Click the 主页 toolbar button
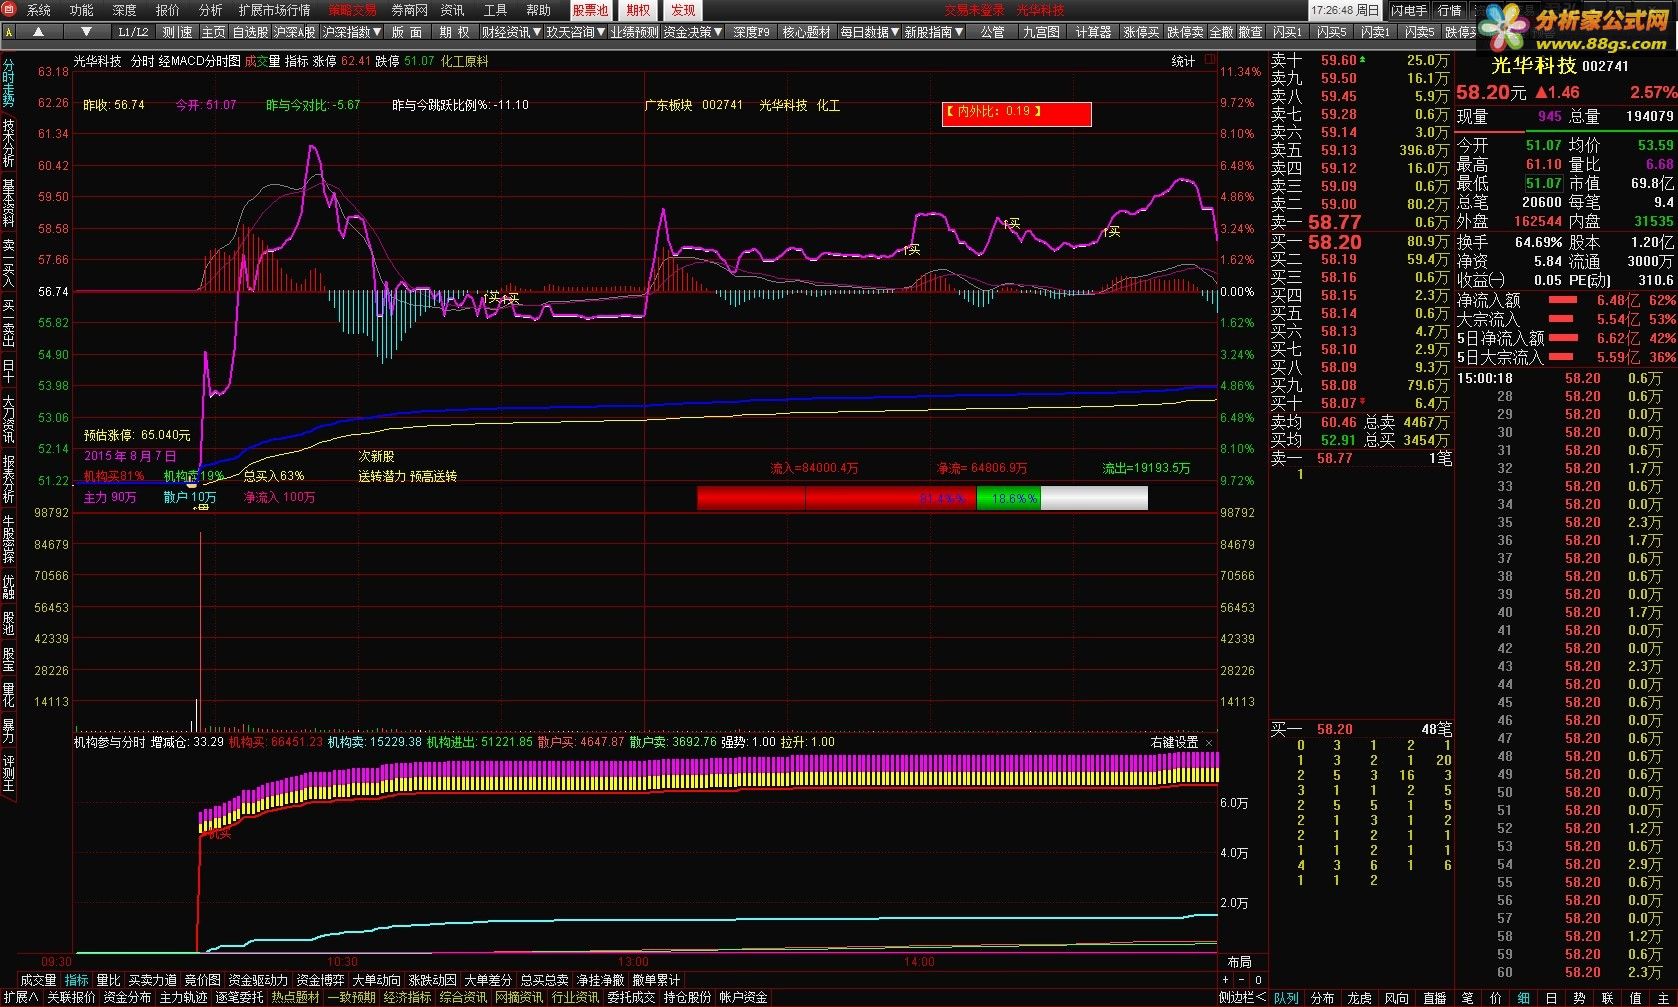 click(214, 32)
